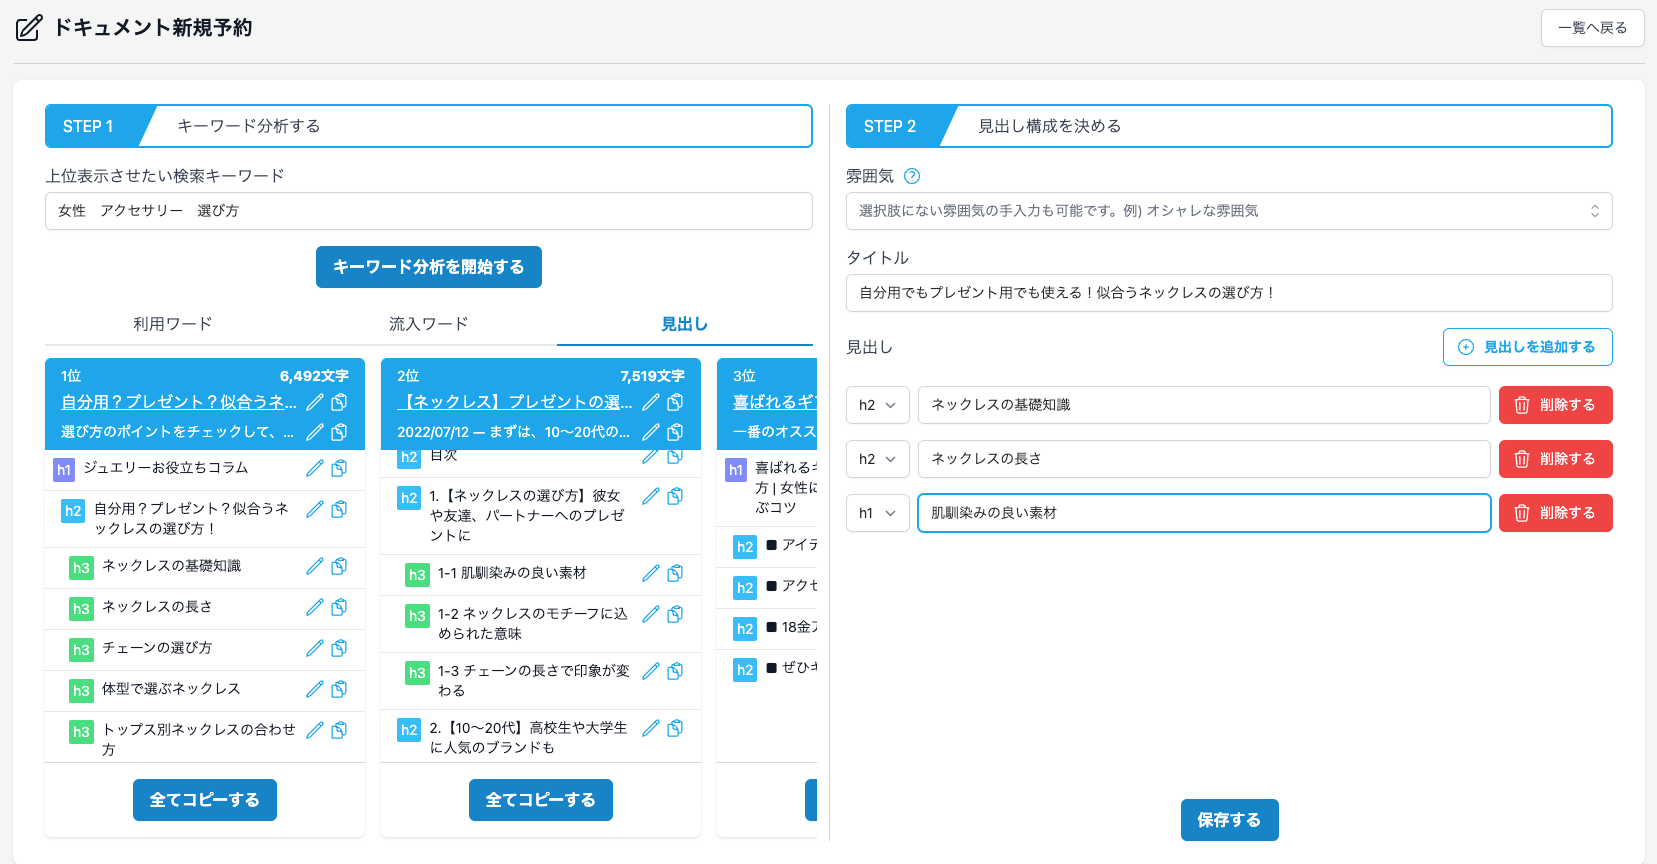This screenshot has width=1657, height=864.
Task: Edit the h3 ネックレスの長さ heading
Action: pyautogui.click(x=315, y=607)
